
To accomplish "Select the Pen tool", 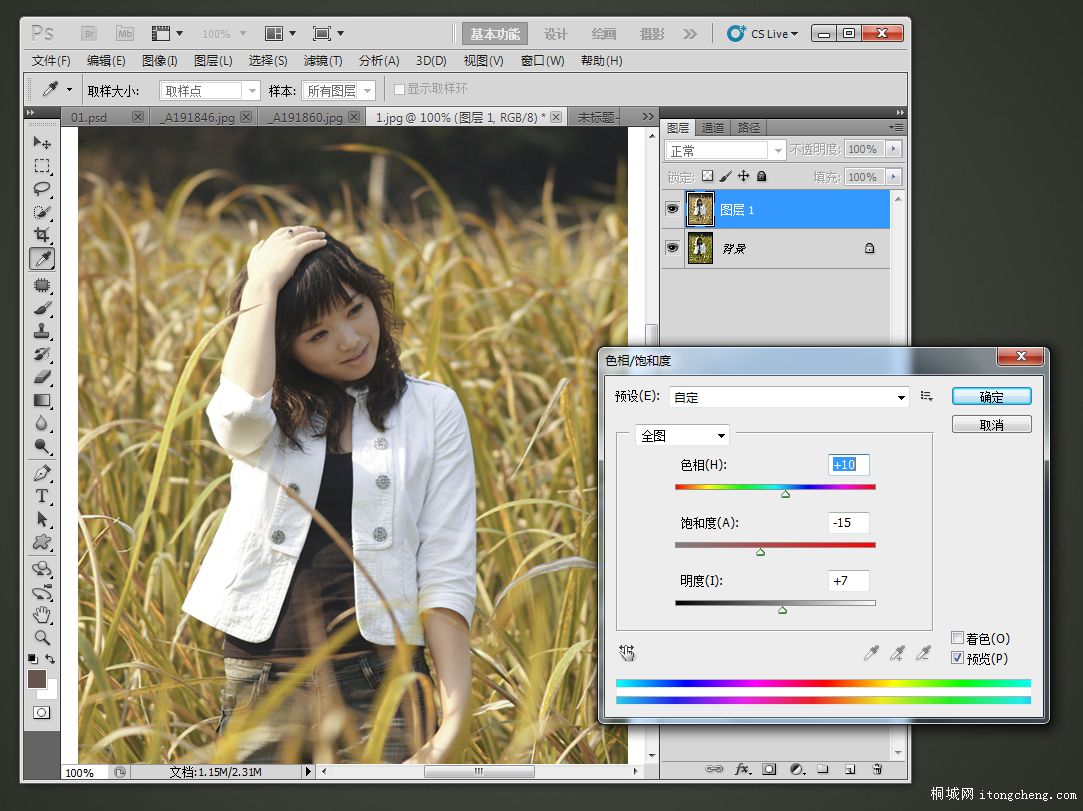I will pyautogui.click(x=42, y=473).
